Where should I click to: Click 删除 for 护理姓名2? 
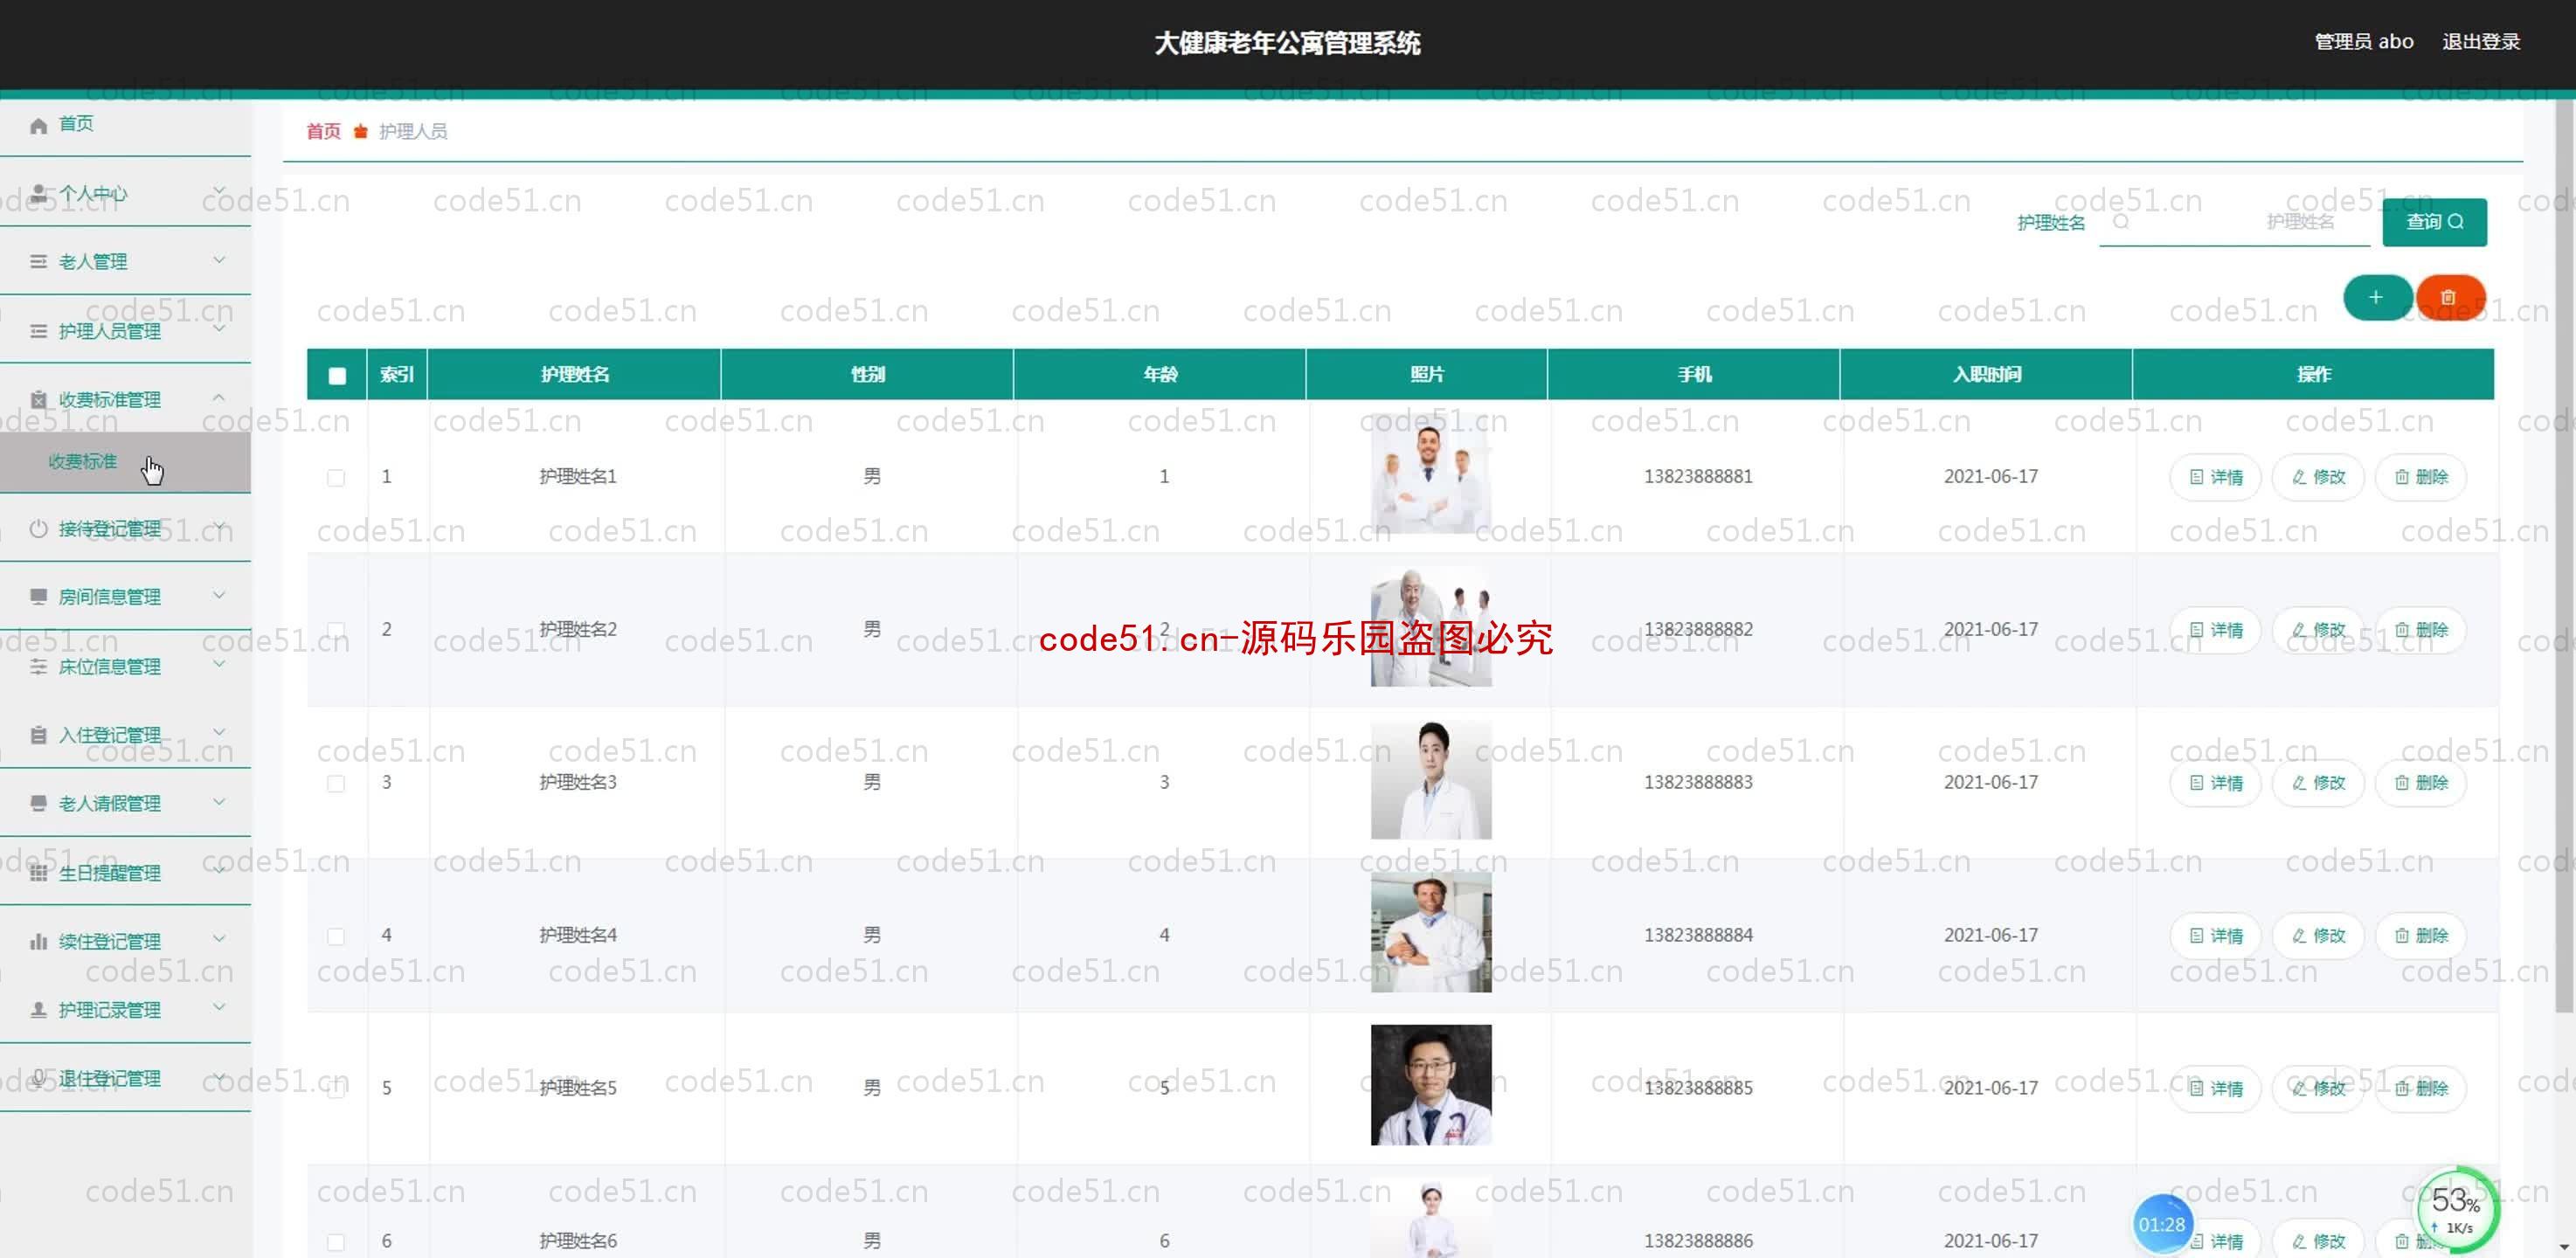coord(2421,630)
